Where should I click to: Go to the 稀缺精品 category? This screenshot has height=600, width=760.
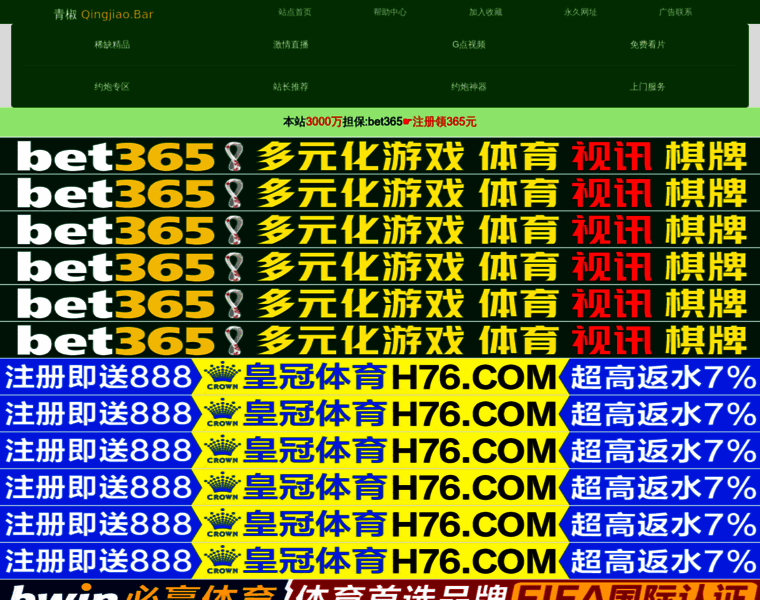[112, 45]
